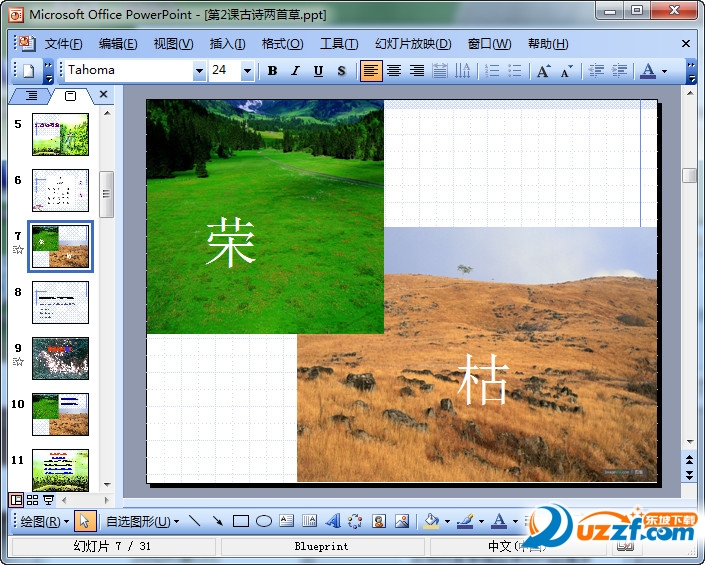Switch to the Slides tab
The height and width of the screenshot is (565, 705).
pos(71,96)
